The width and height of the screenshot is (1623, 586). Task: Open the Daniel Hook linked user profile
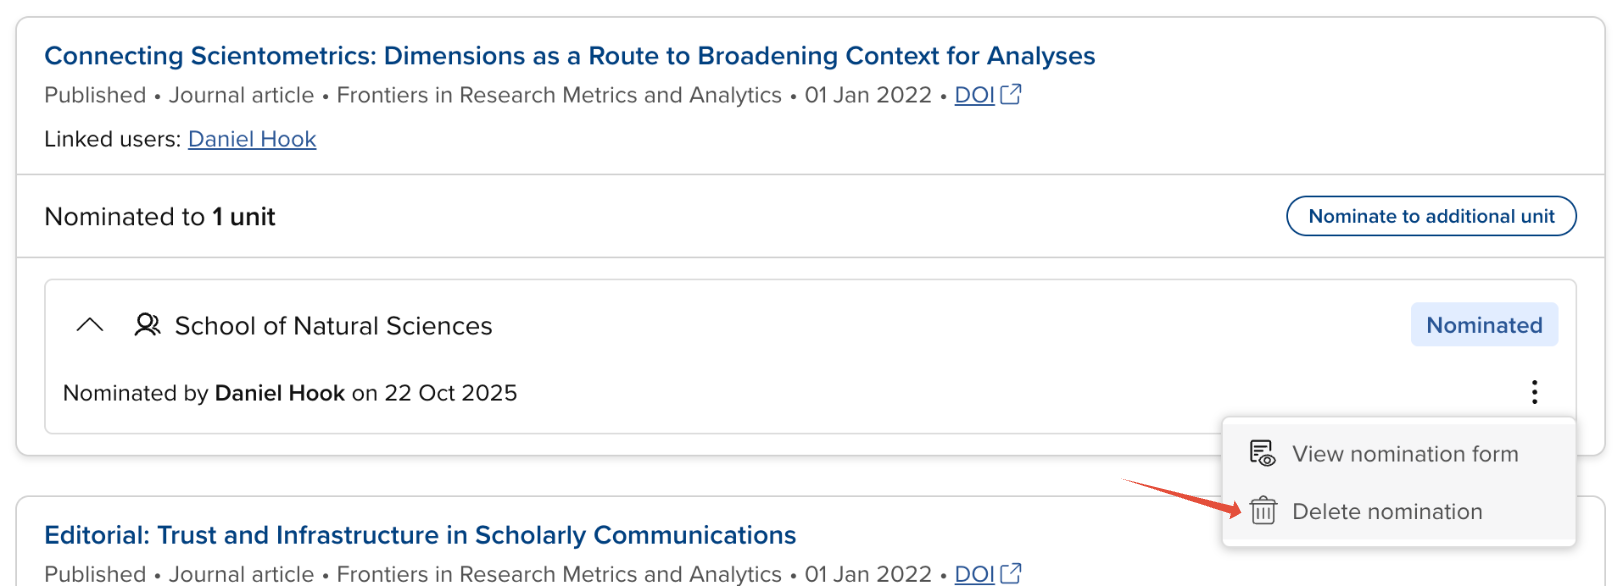point(252,139)
